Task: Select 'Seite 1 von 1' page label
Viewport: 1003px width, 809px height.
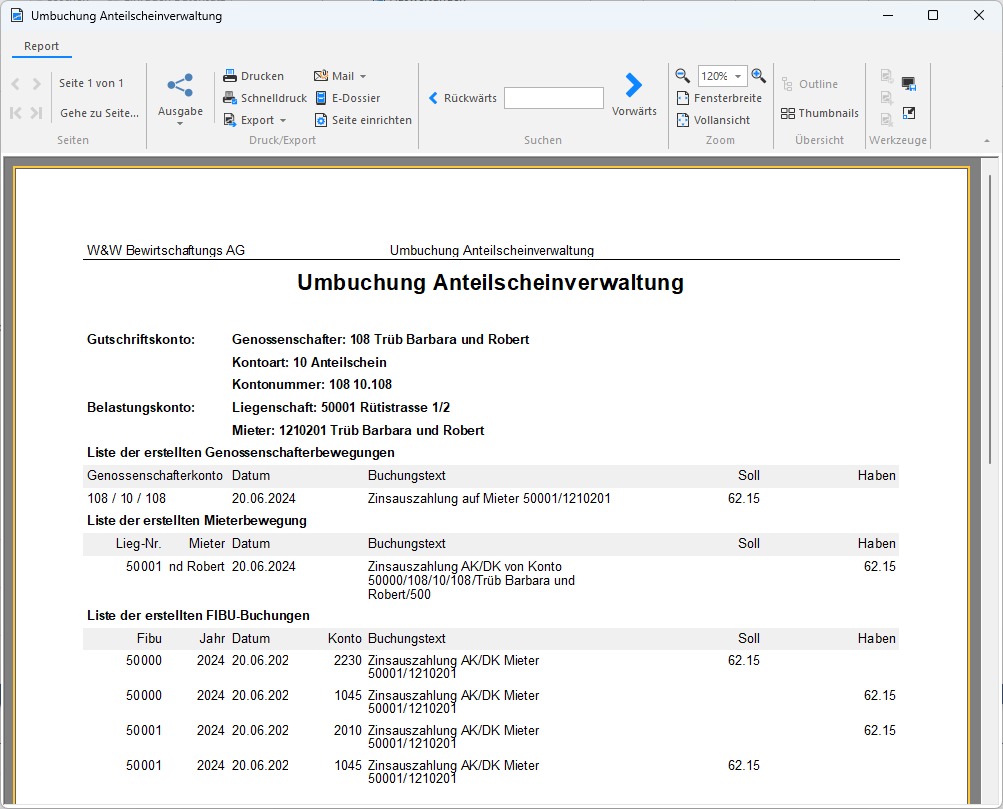Action: [91, 83]
